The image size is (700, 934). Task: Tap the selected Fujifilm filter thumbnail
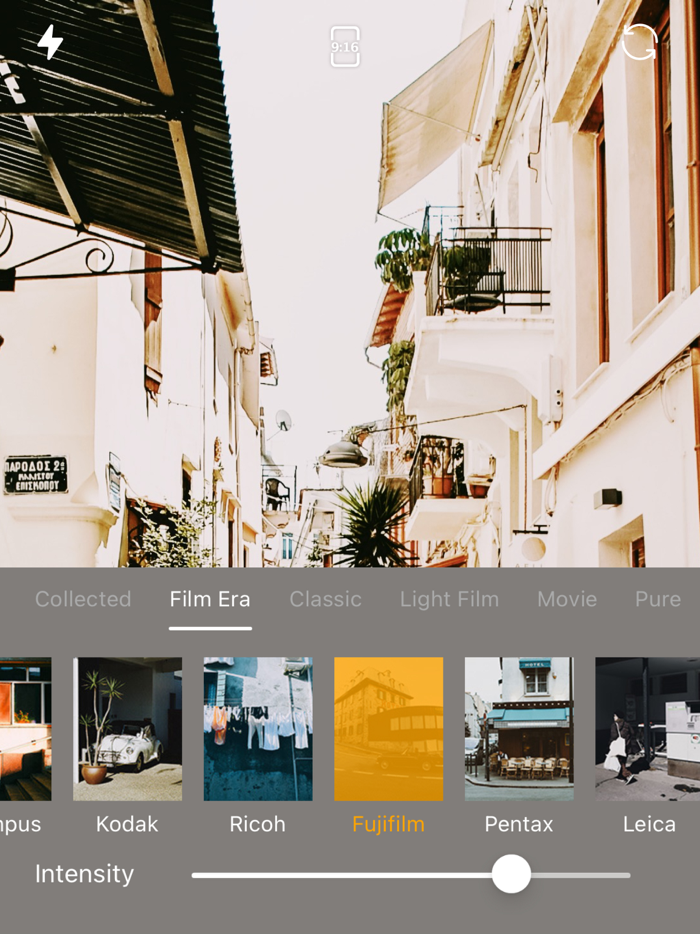388,728
